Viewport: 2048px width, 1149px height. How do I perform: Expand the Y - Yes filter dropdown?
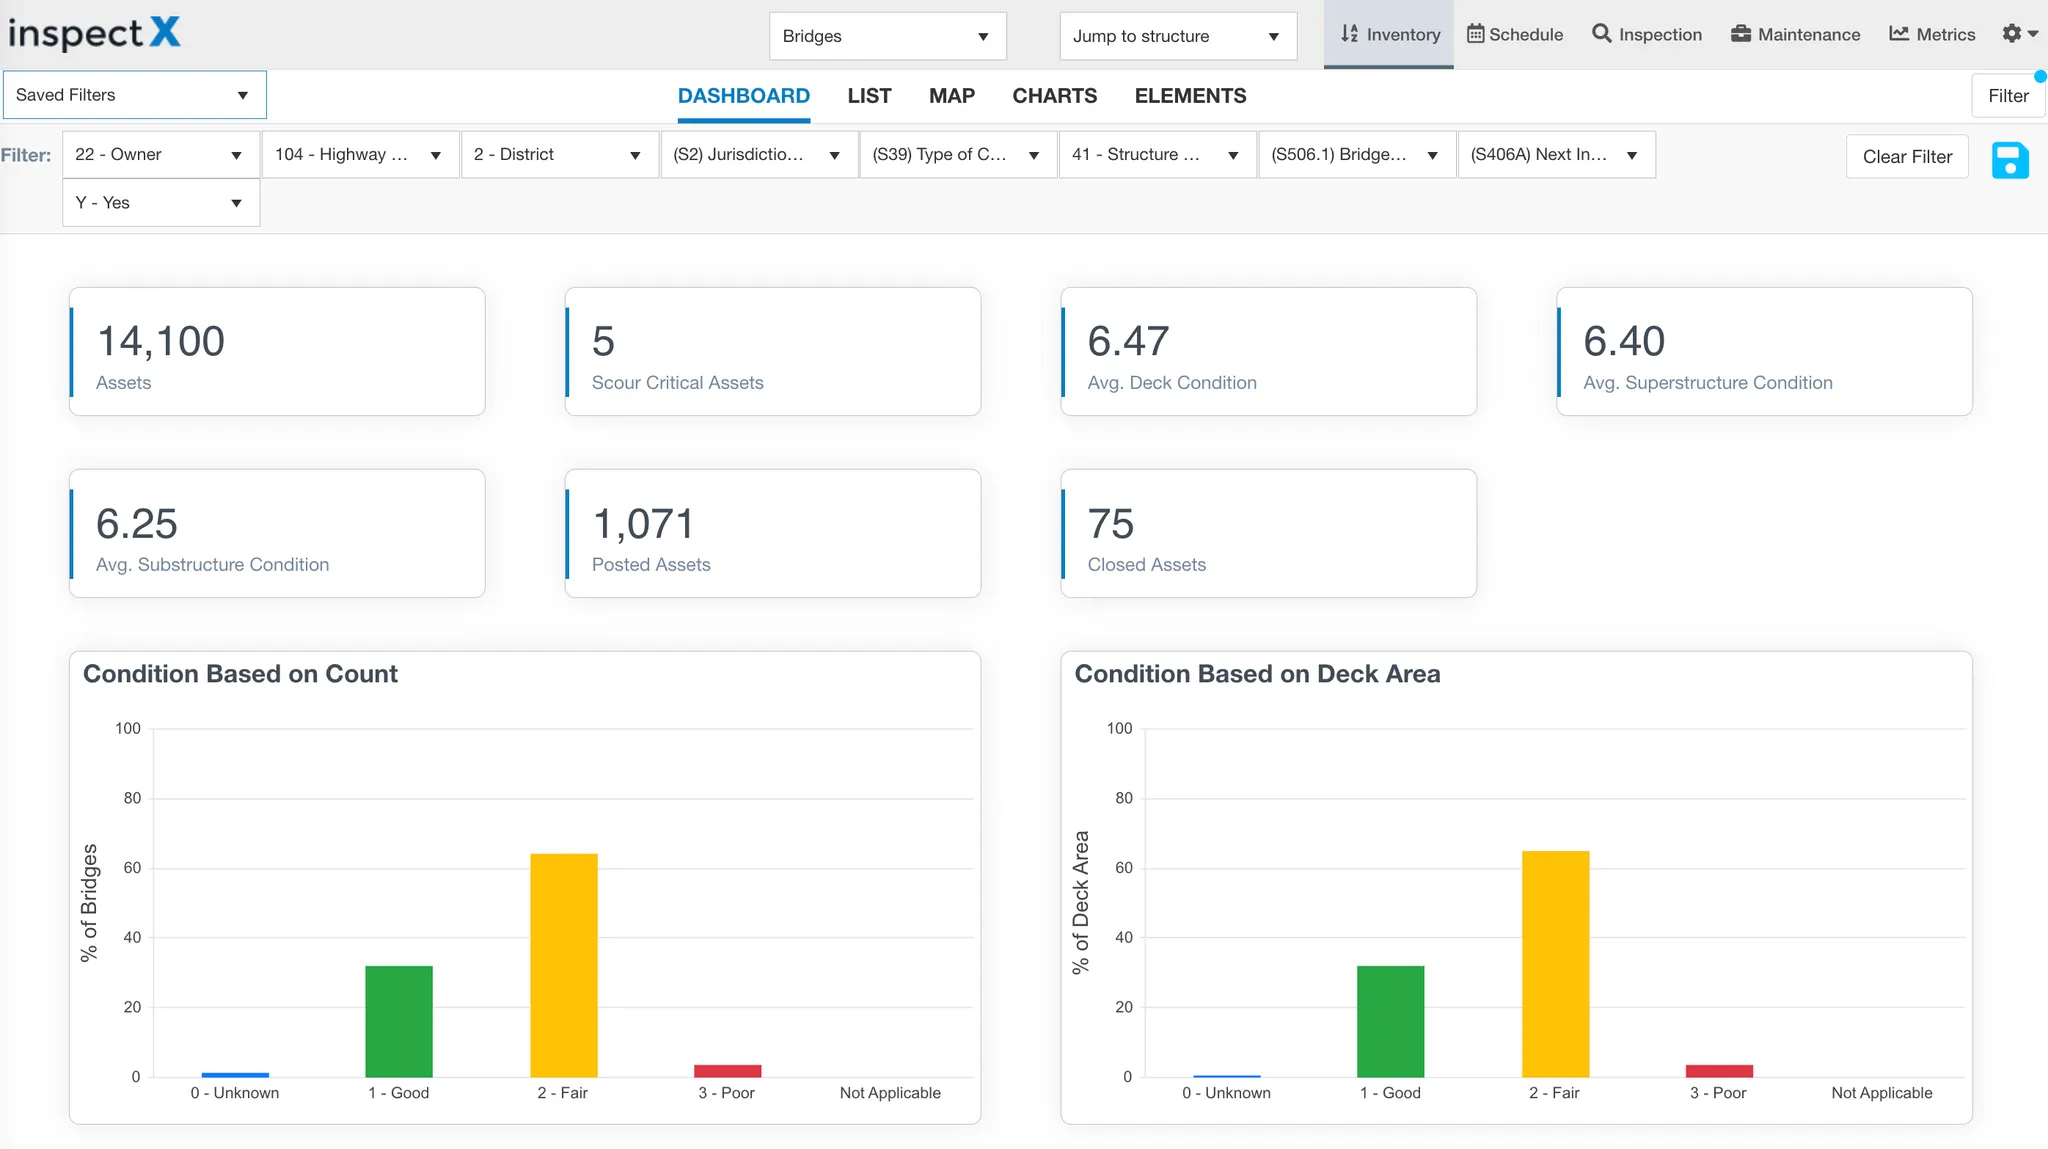160,203
